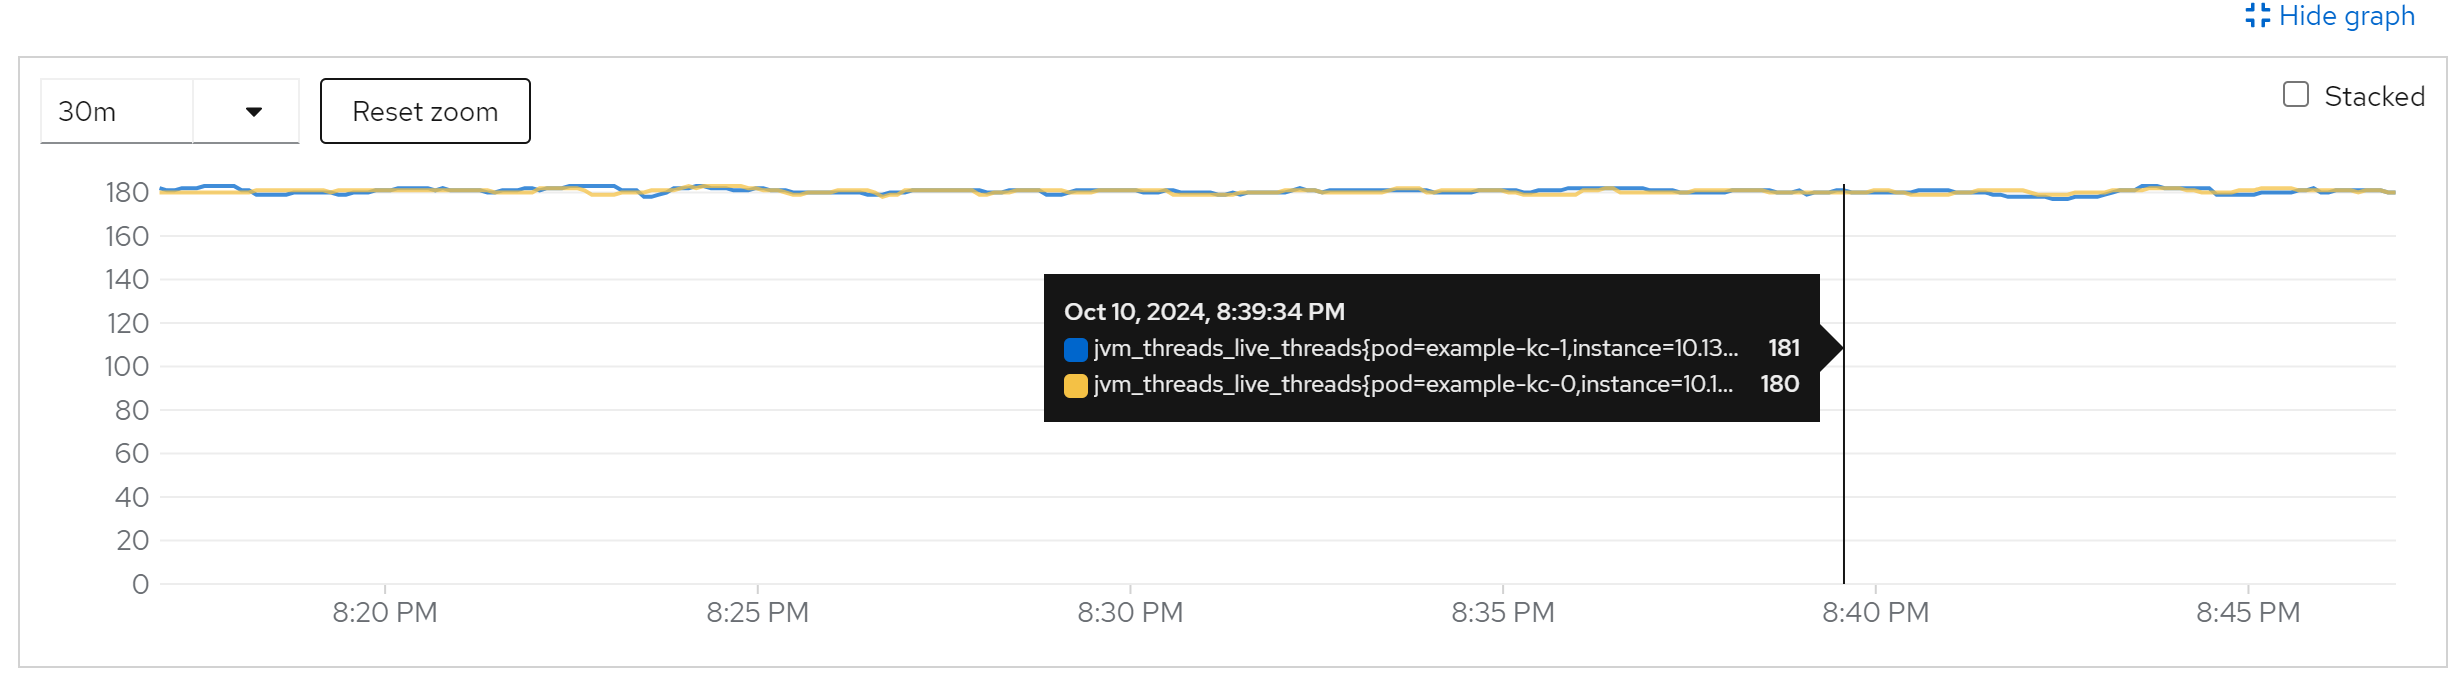Click the 8:35 PM x-axis label

[1503, 612]
